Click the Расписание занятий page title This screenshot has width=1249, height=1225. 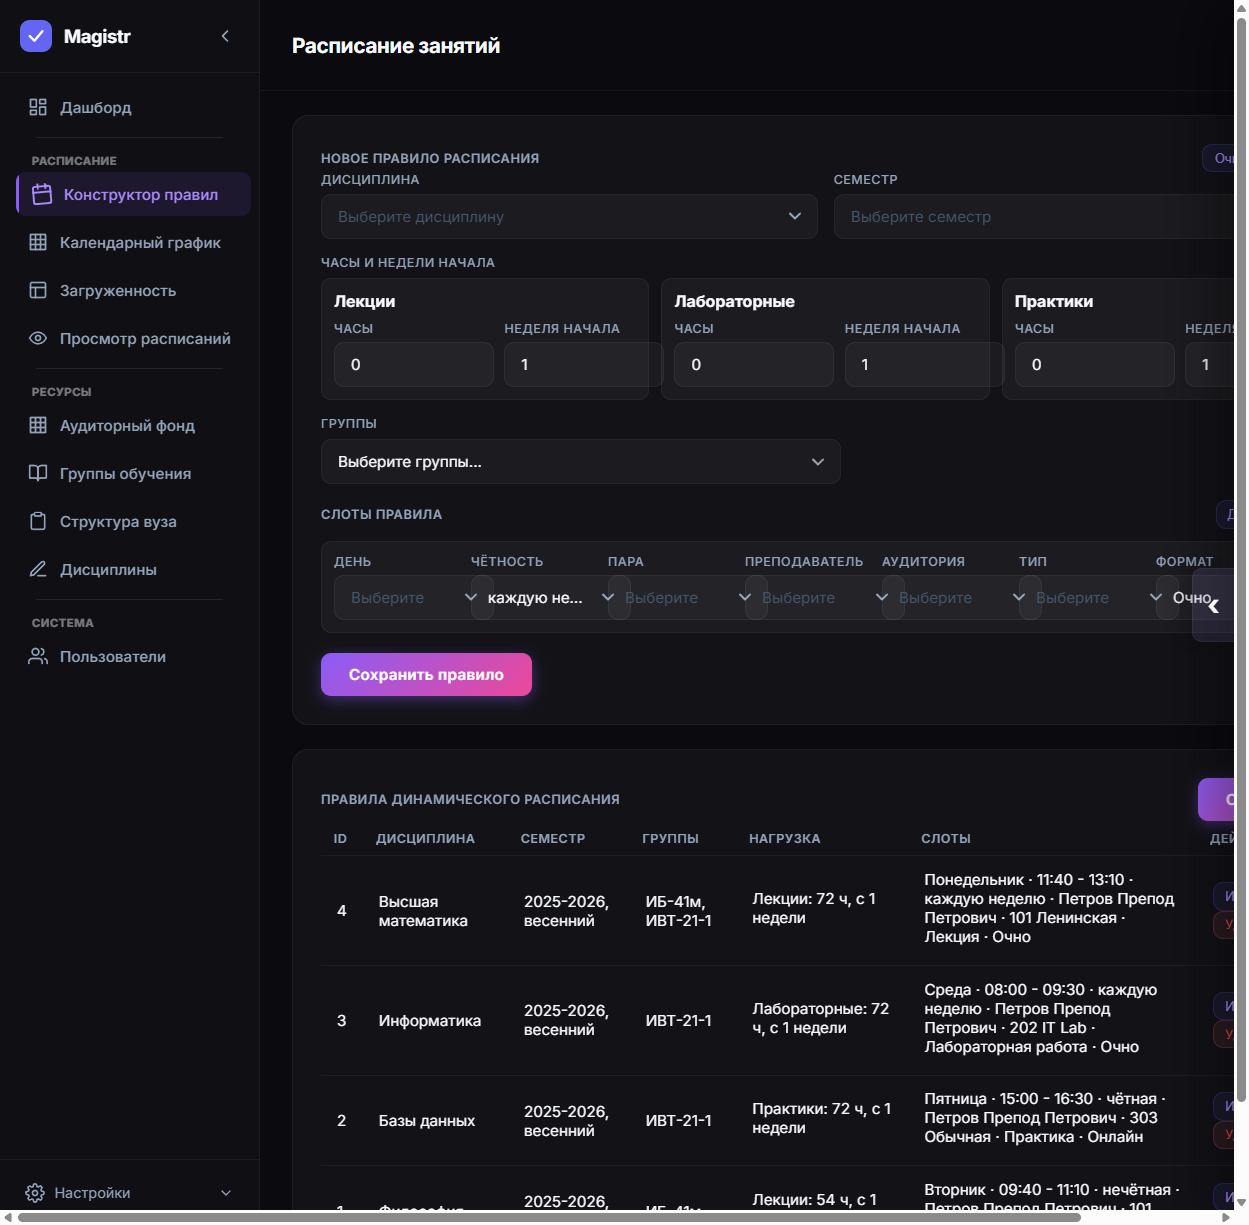point(396,45)
